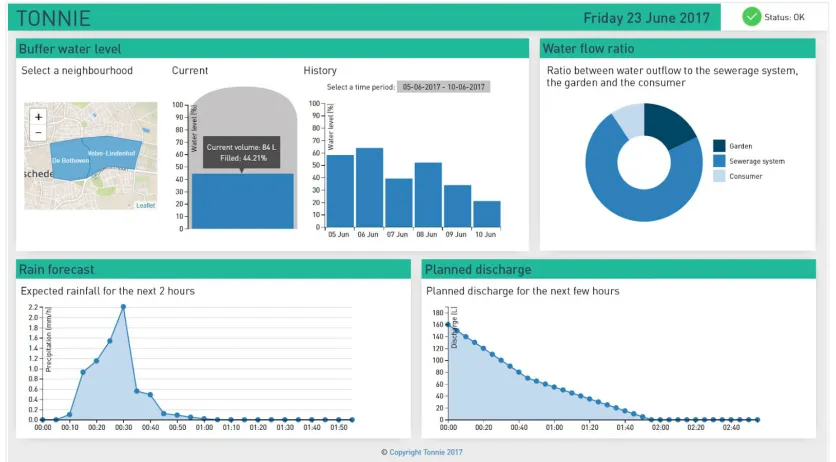Click the 07 Jun history bar

point(399,203)
